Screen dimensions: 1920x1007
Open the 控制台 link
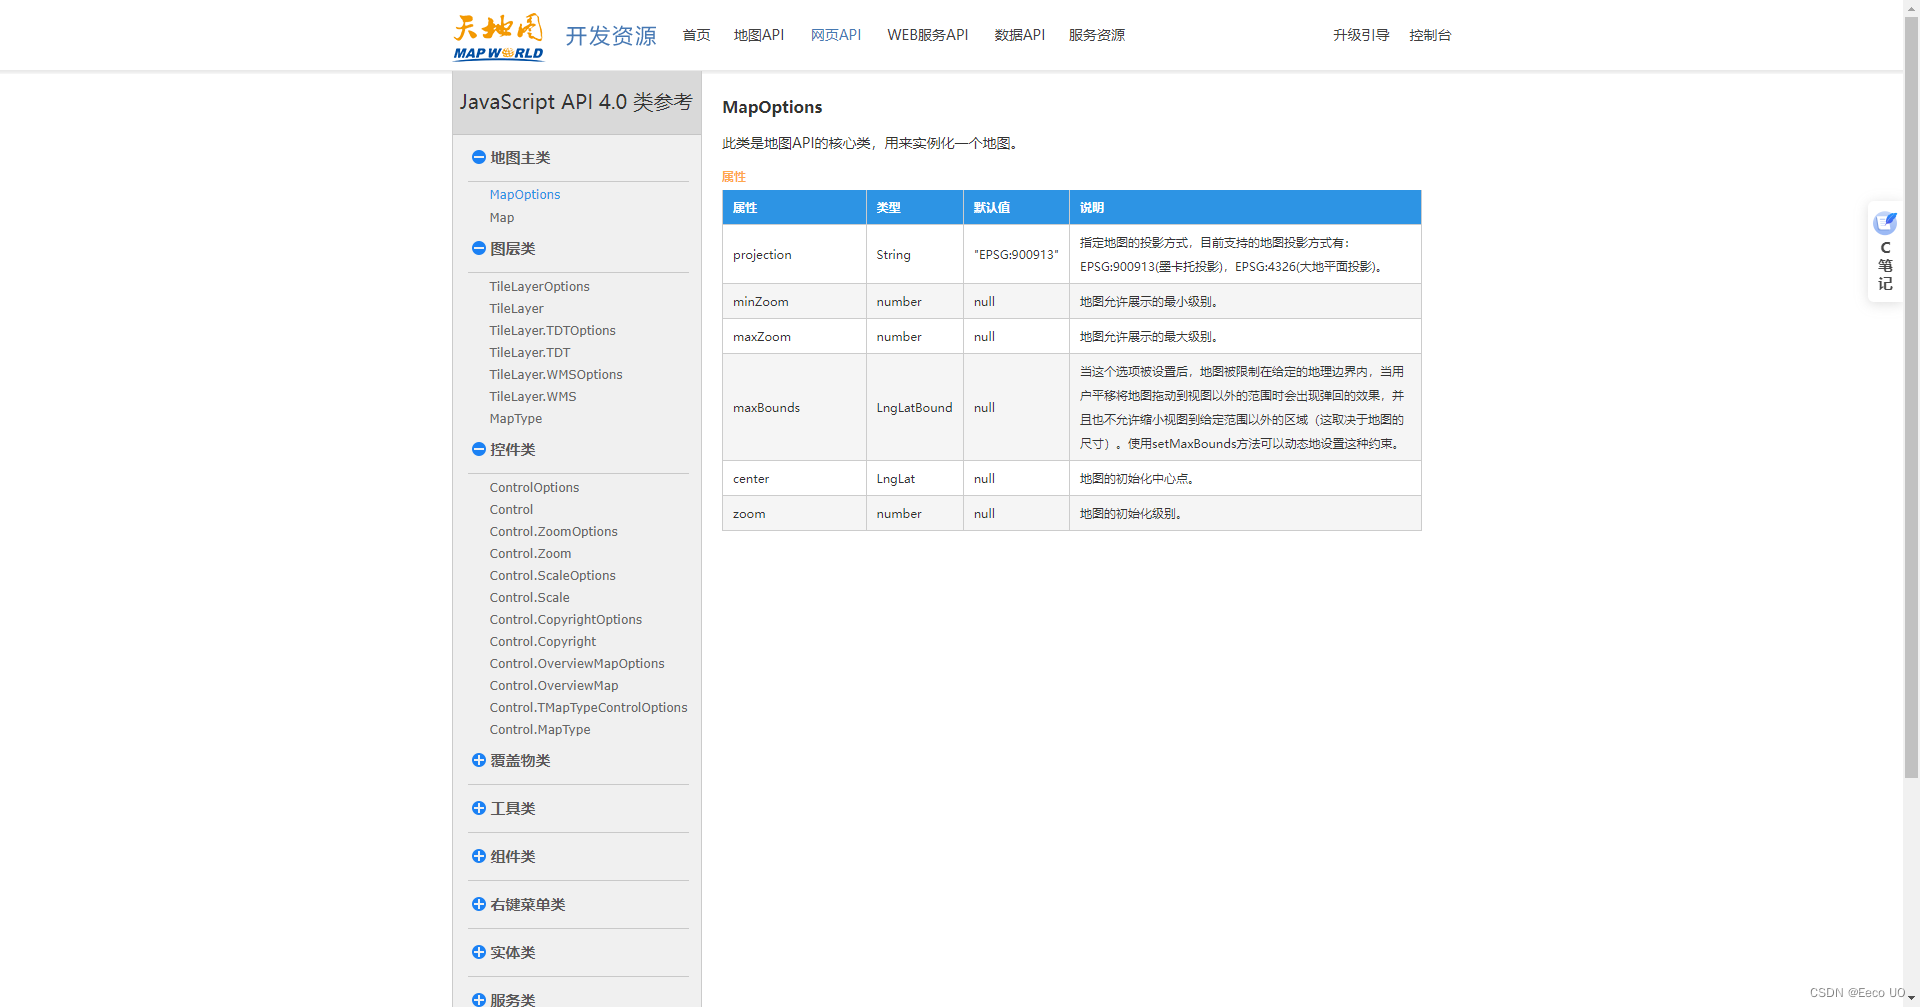1429,34
